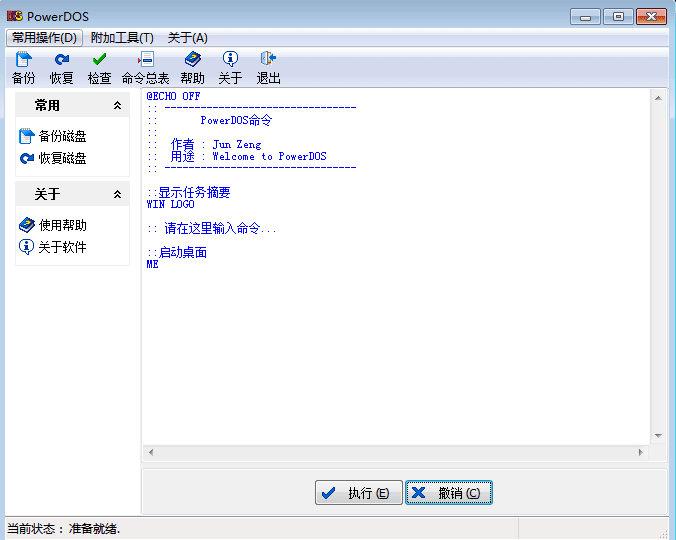Image resolution: width=676 pixels, height=540 pixels.
Task: Click the 检查 check toolbar icon
Action: pyautogui.click(x=100, y=59)
